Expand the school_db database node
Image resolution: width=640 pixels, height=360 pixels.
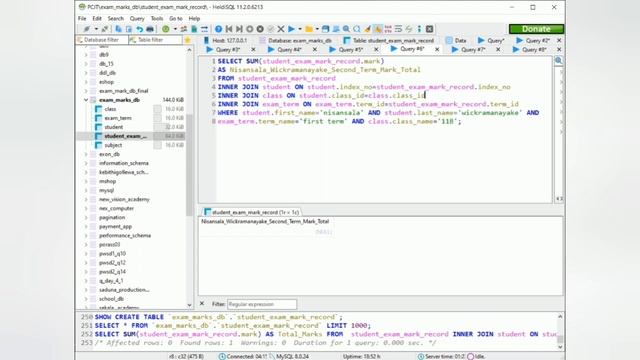click(86, 299)
